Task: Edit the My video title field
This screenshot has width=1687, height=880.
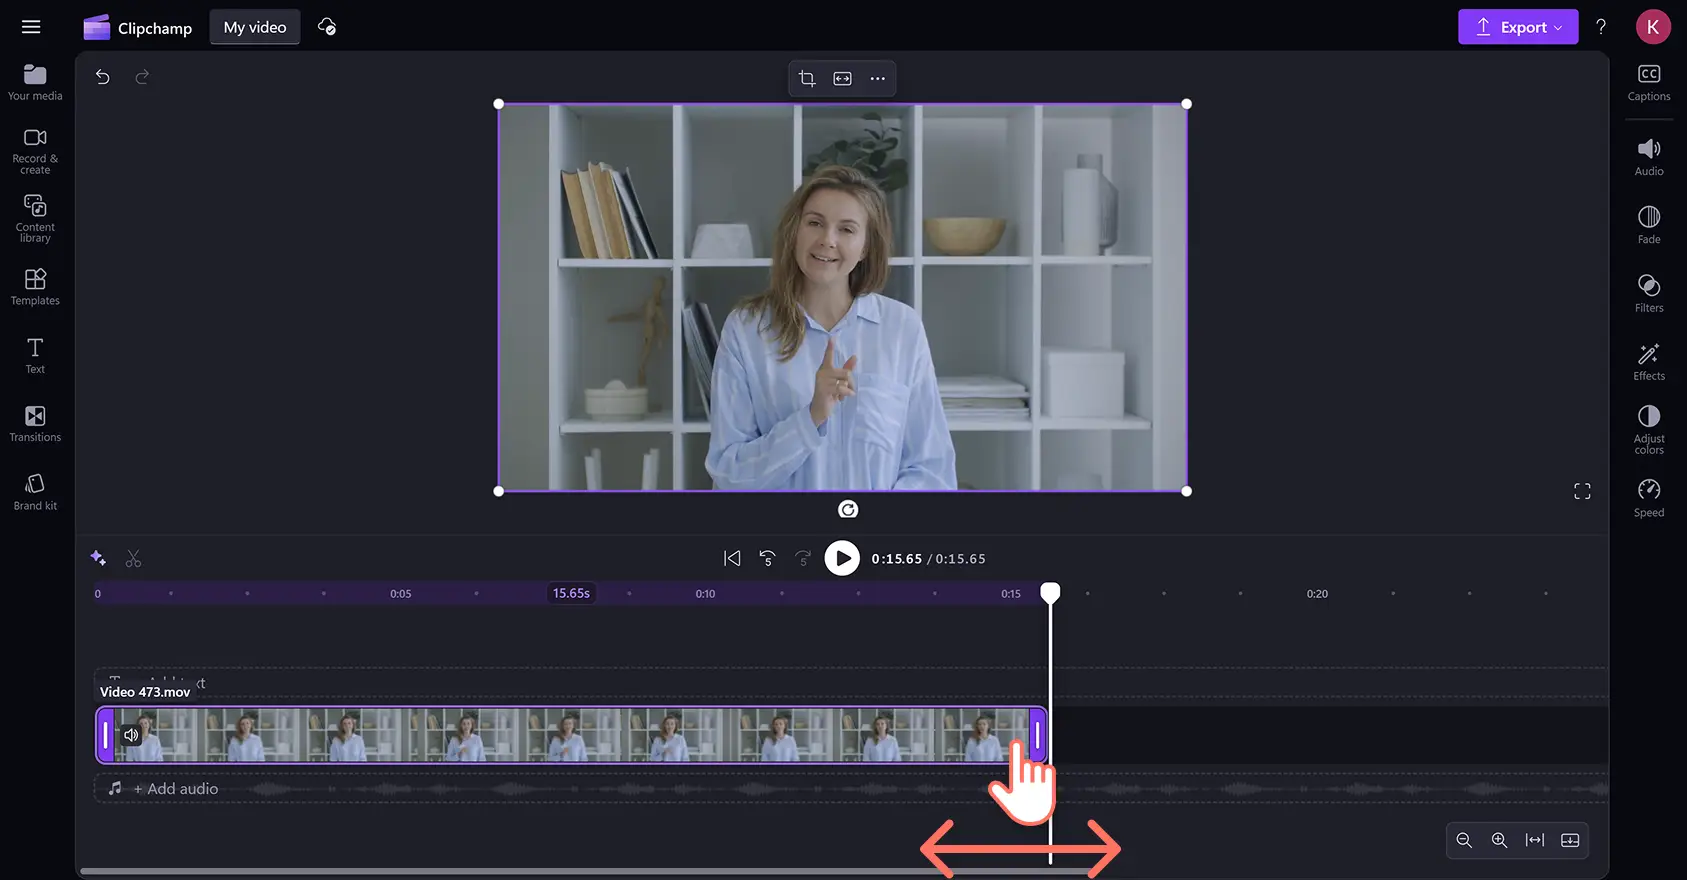Action: 255,27
